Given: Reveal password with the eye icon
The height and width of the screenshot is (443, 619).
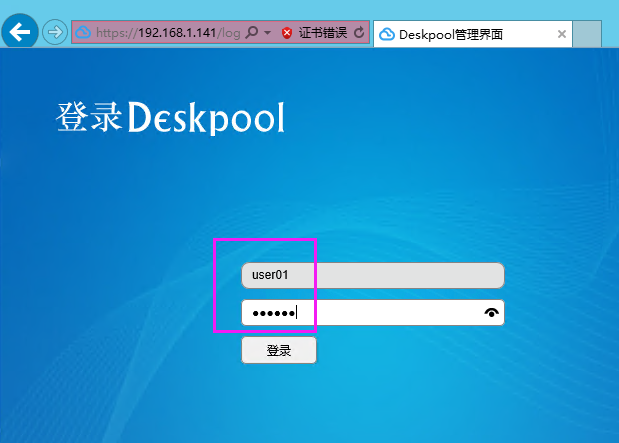Looking at the screenshot, I should coord(491,313).
